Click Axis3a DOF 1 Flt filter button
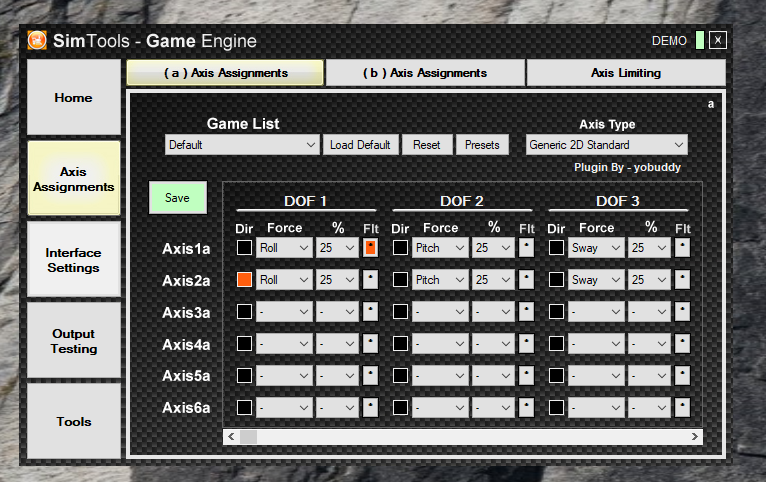Image resolution: width=766 pixels, height=482 pixels. (x=370, y=312)
